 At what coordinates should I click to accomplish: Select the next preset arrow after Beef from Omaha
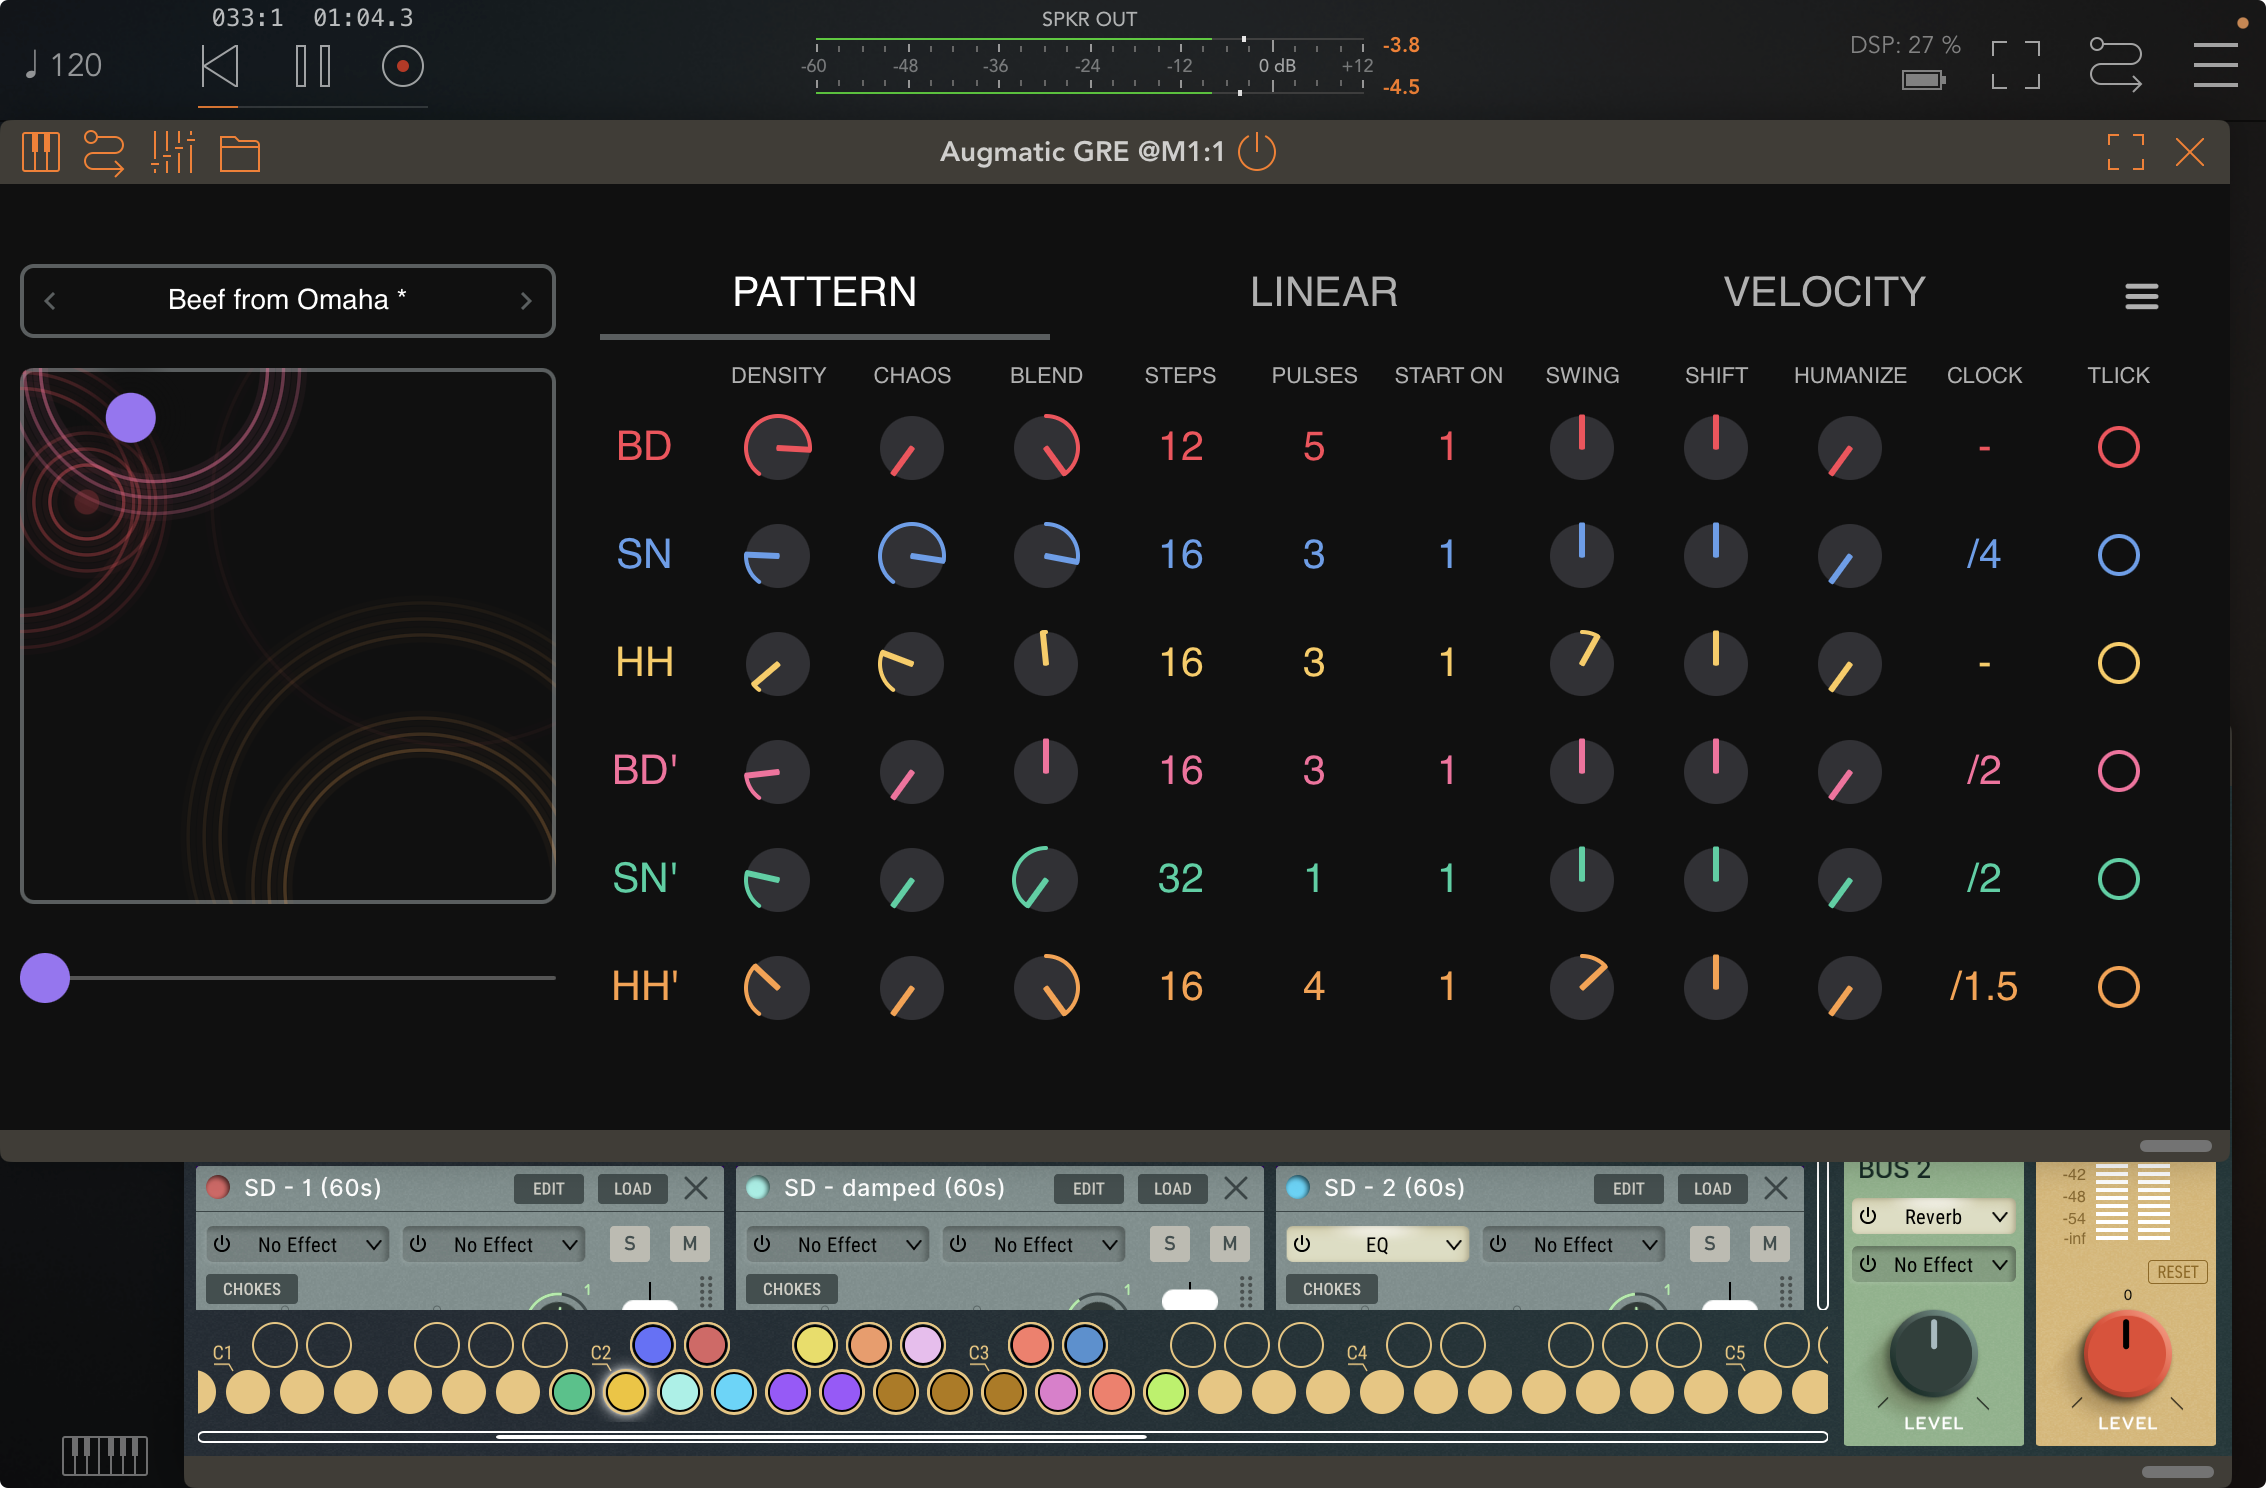[x=527, y=300]
